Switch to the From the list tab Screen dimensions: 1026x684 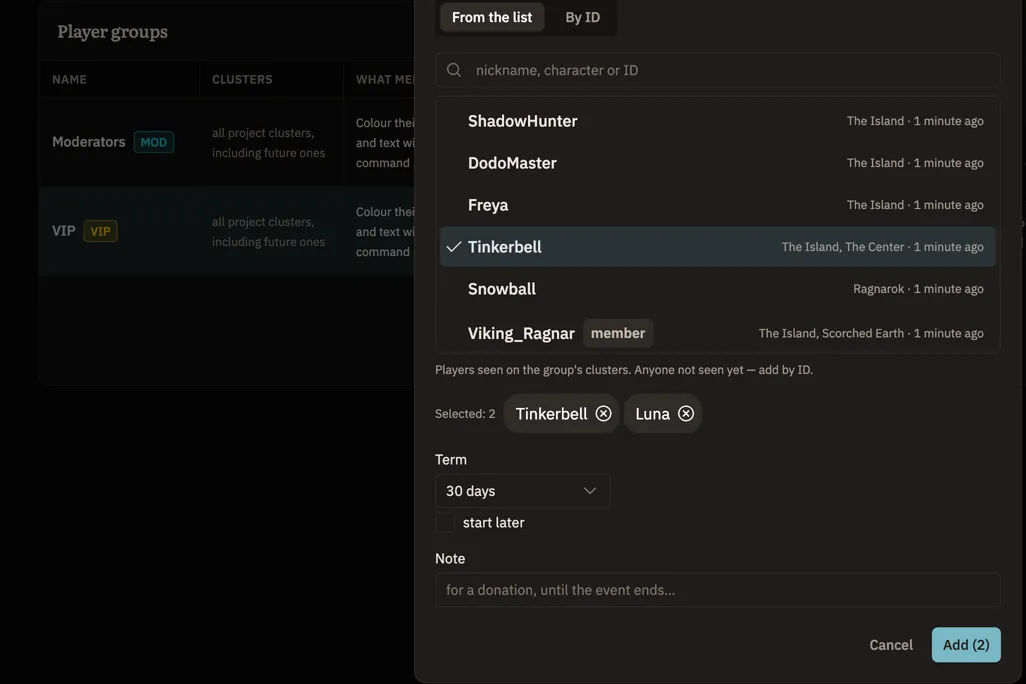tap(492, 18)
